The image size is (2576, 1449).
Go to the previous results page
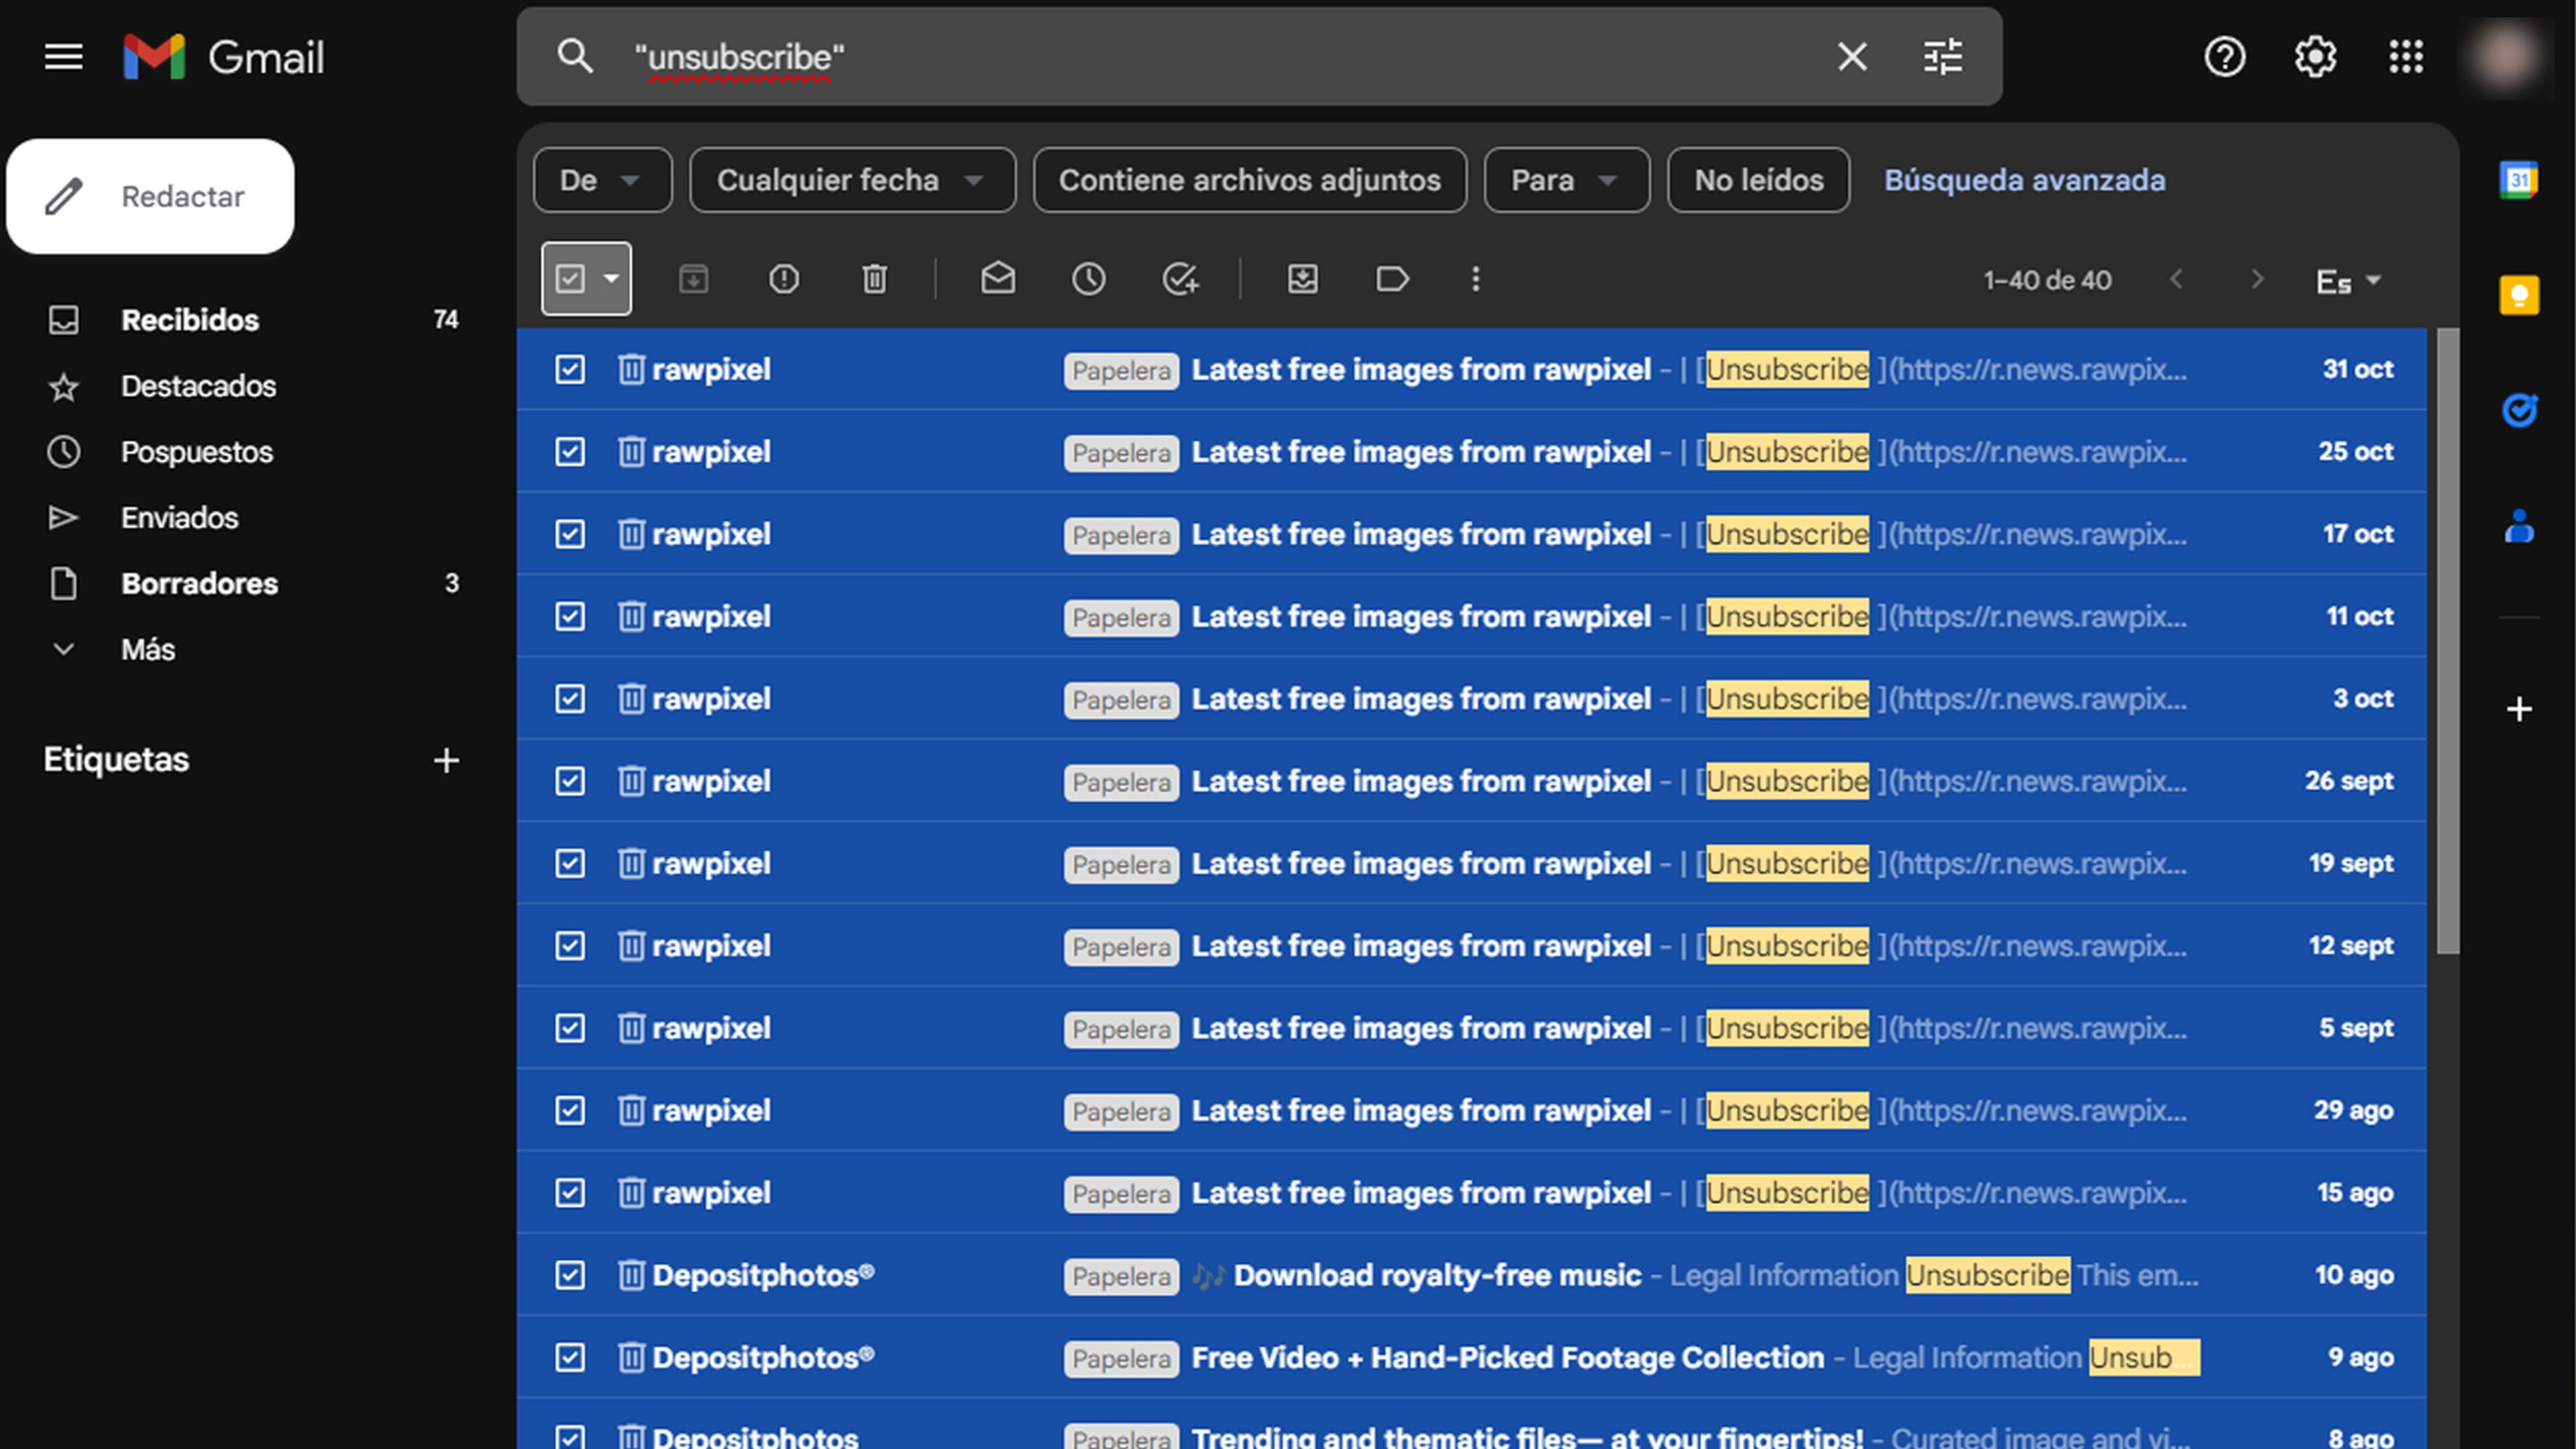(2176, 280)
